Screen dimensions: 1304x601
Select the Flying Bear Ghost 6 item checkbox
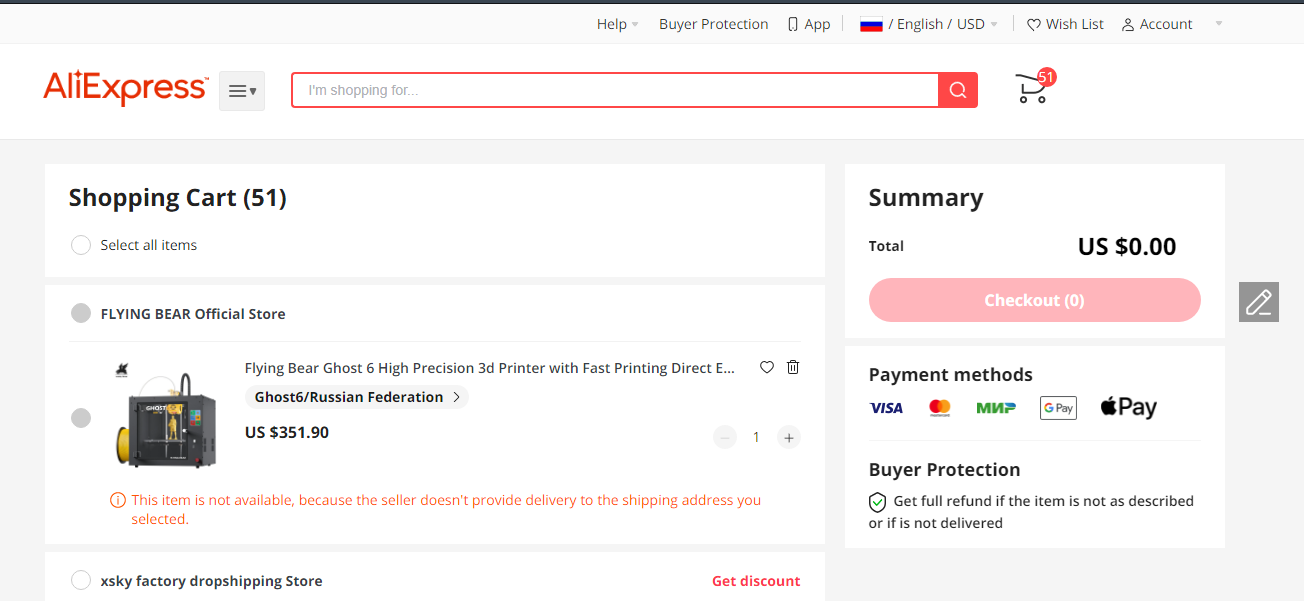coord(81,418)
